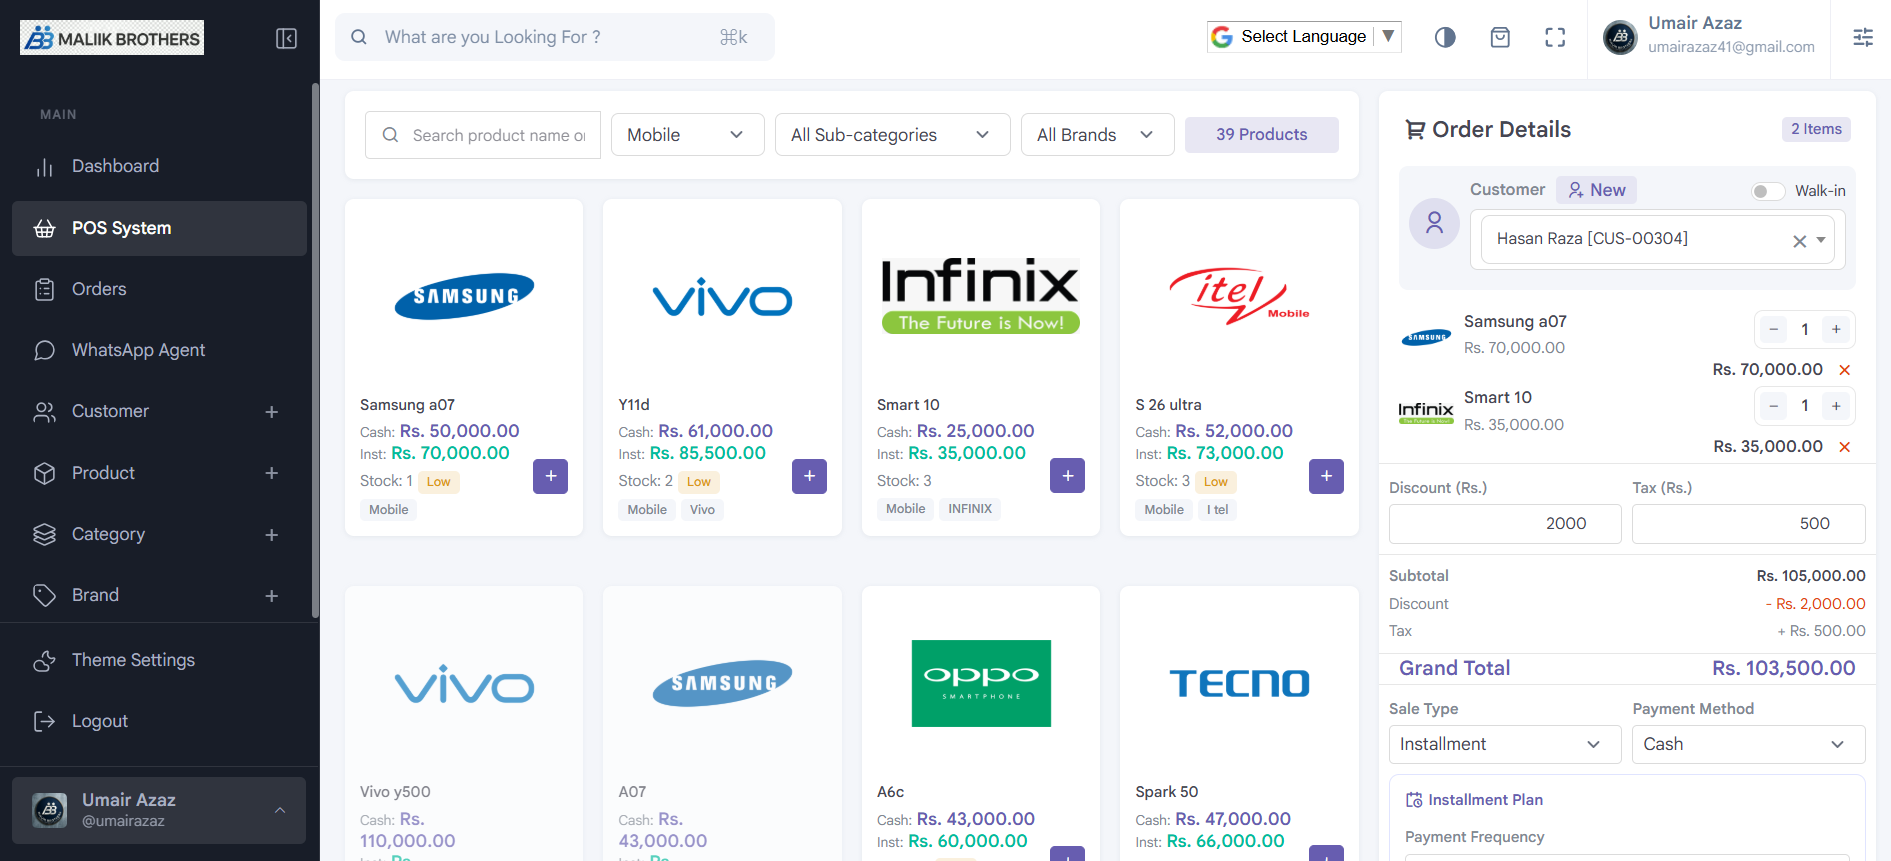Screen dimensions: 1891x861
Task: Expand the Category sidebar submenu
Action: pyautogui.click(x=159, y=534)
